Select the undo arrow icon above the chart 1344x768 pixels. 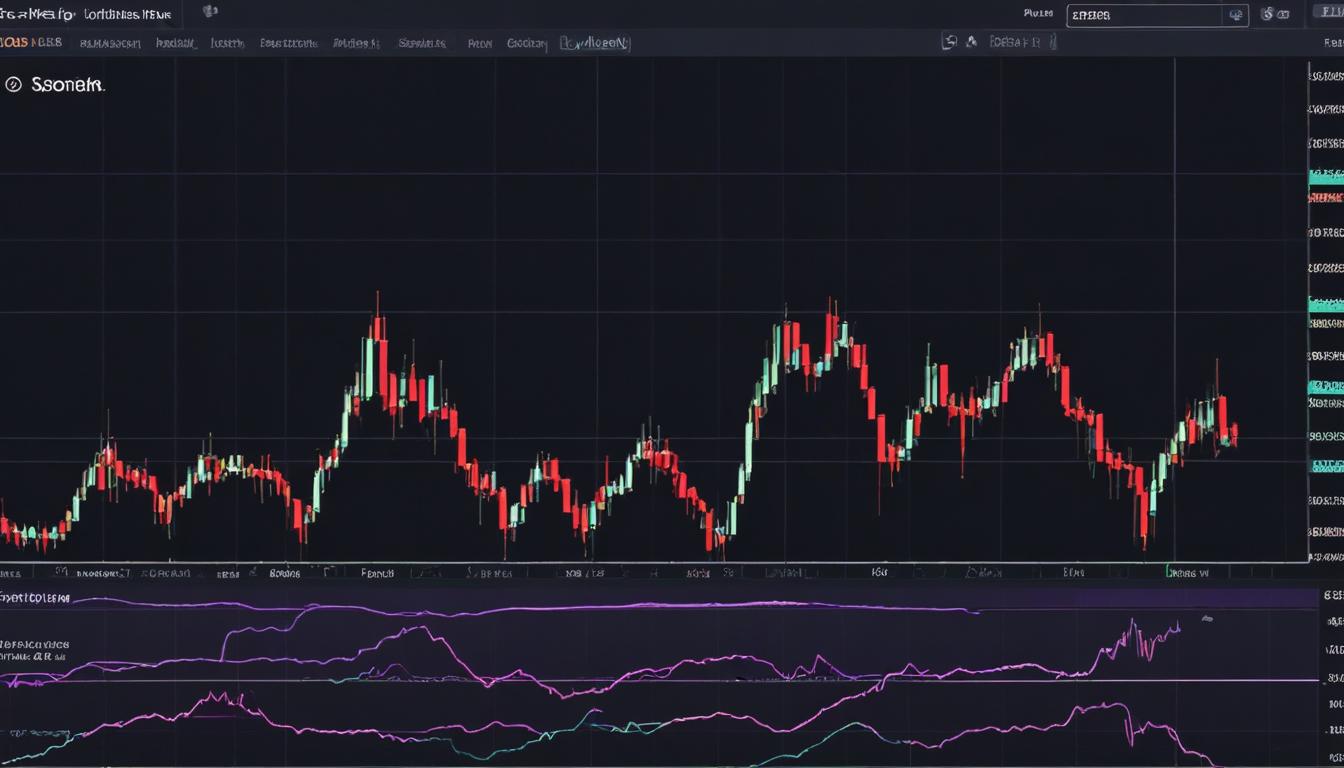(948, 41)
